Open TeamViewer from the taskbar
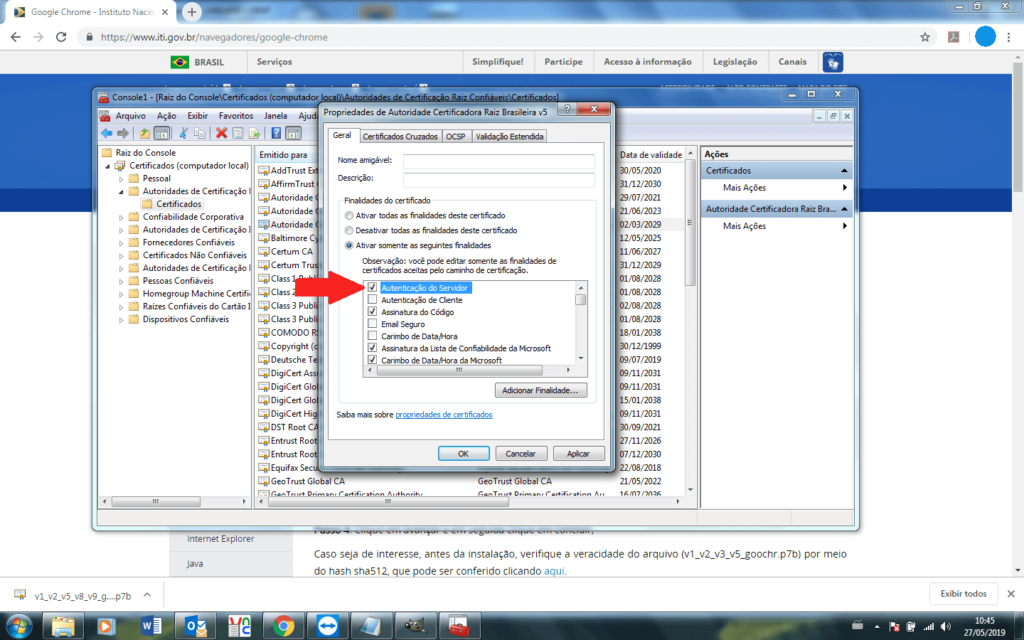The width and height of the screenshot is (1024, 640). (327, 626)
